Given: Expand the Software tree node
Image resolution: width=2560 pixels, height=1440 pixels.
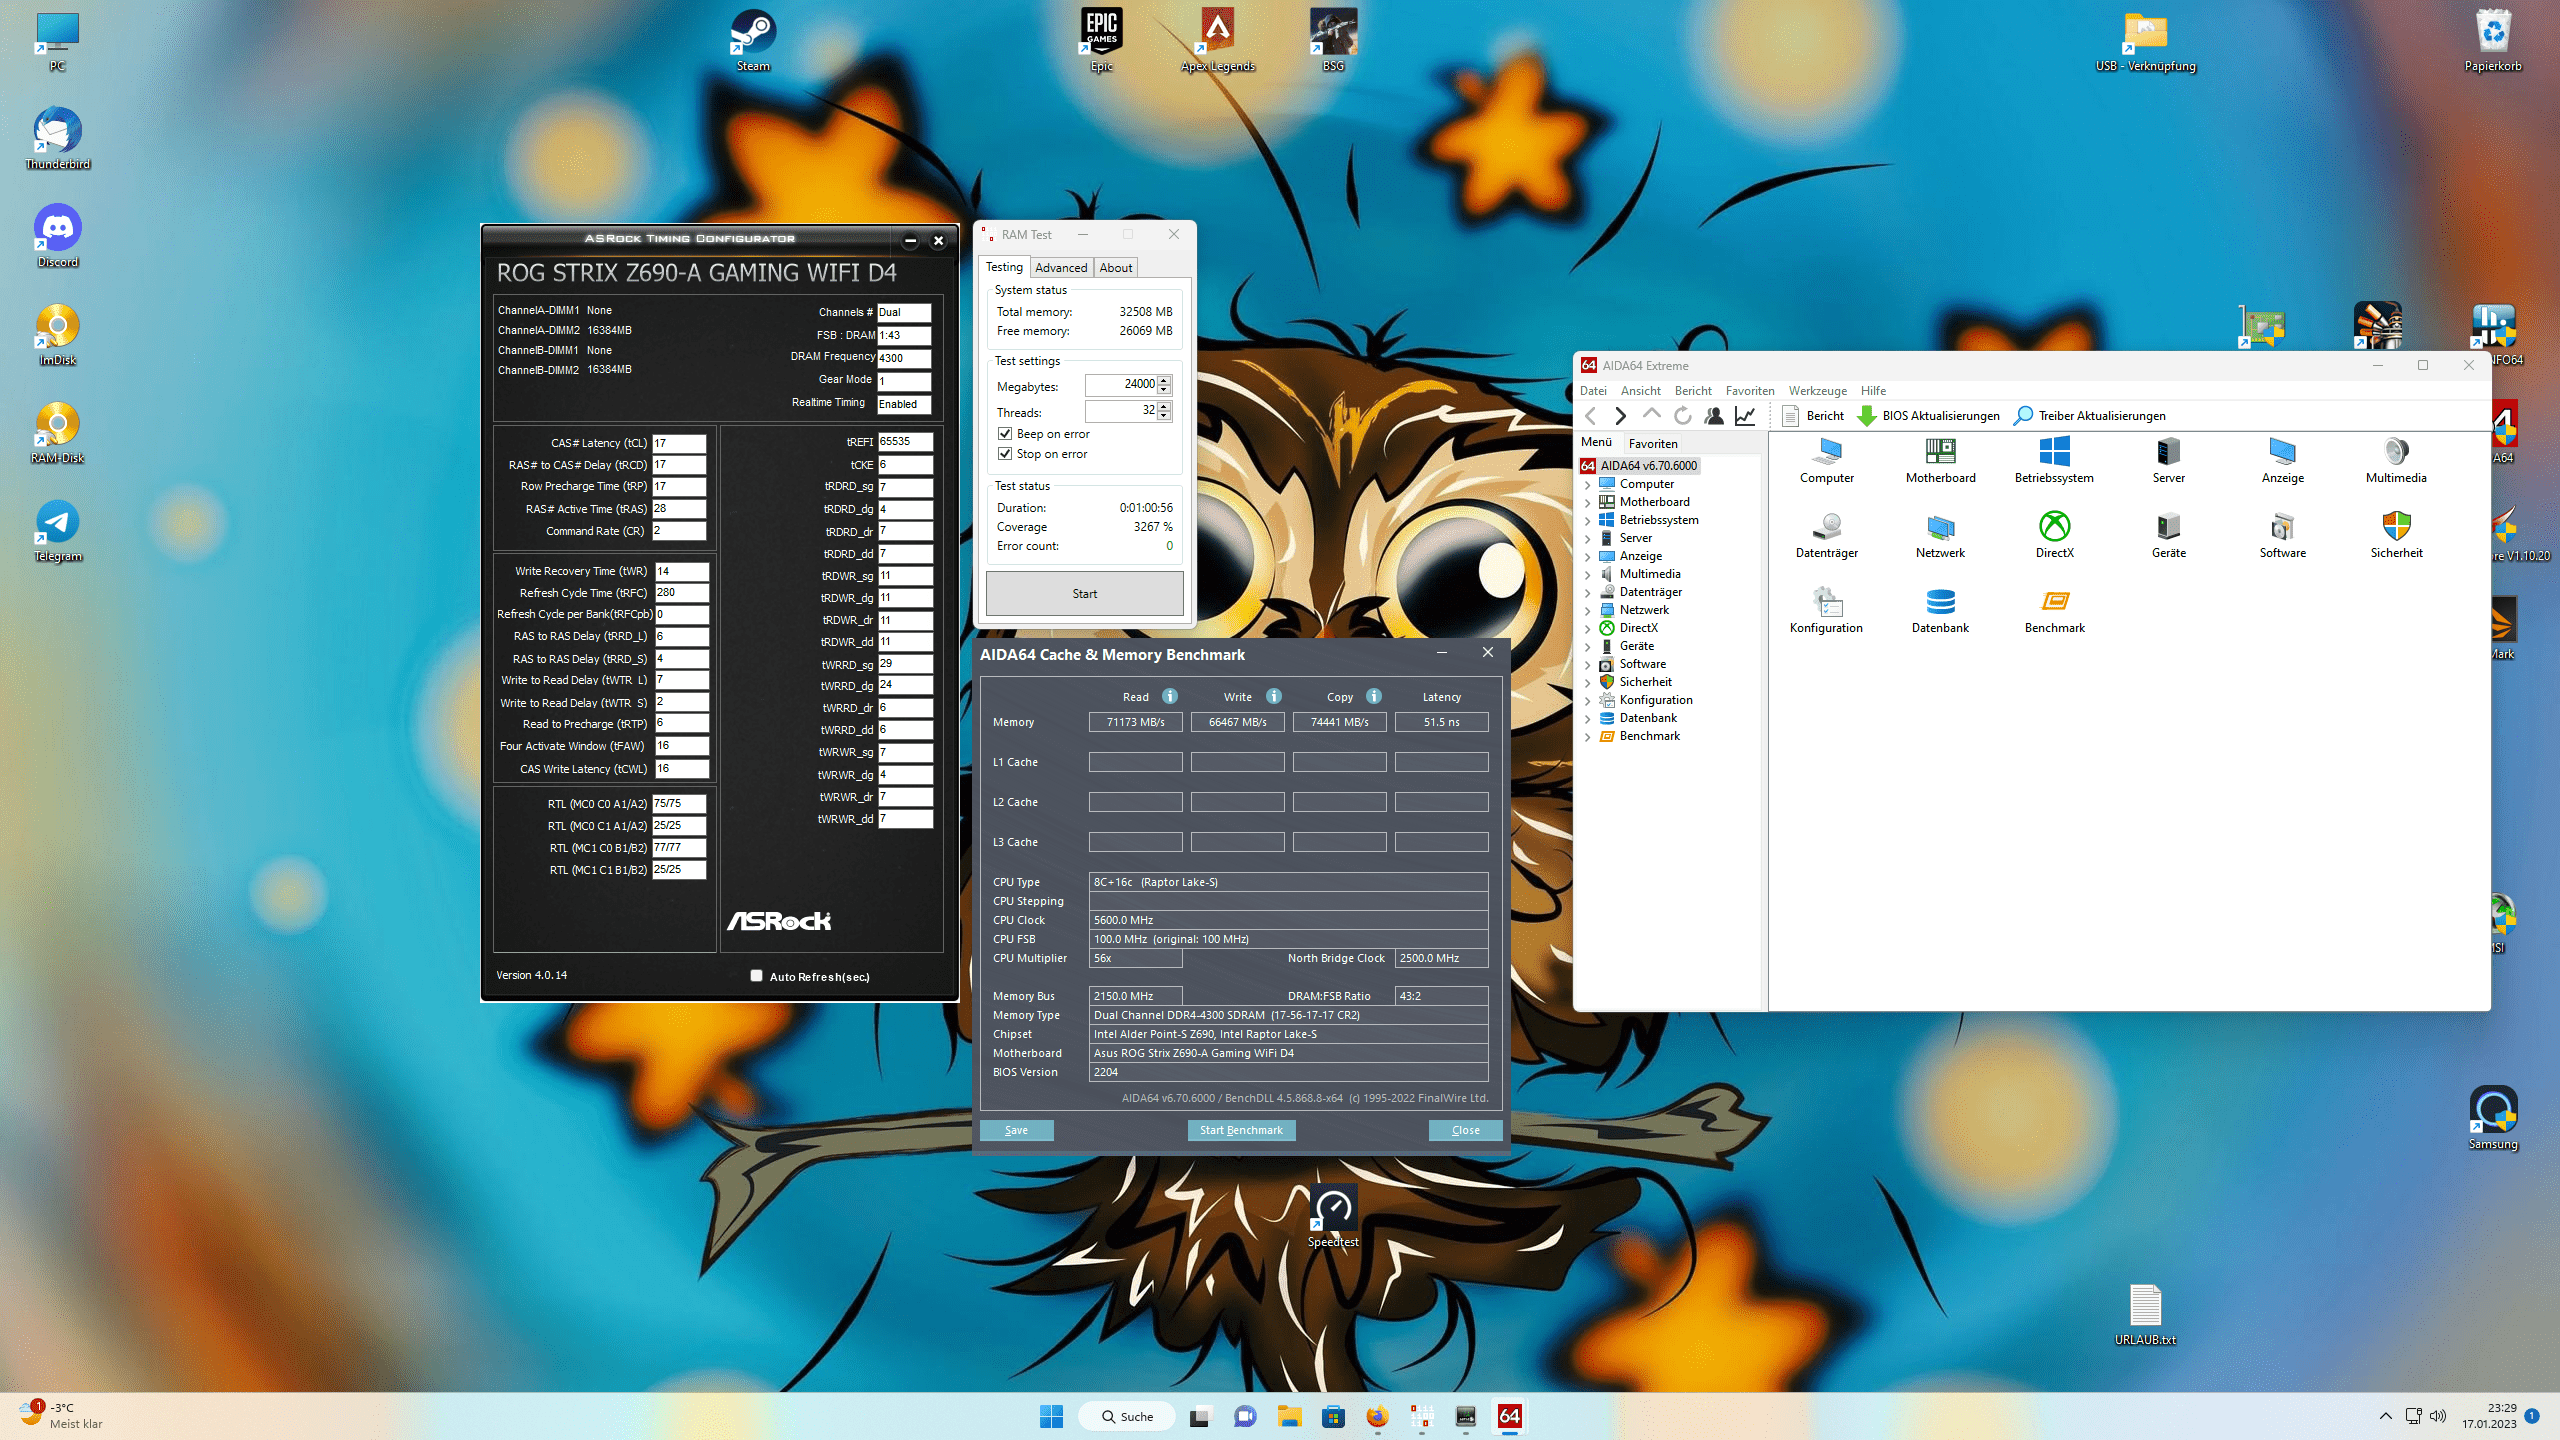Looking at the screenshot, I should (1587, 665).
